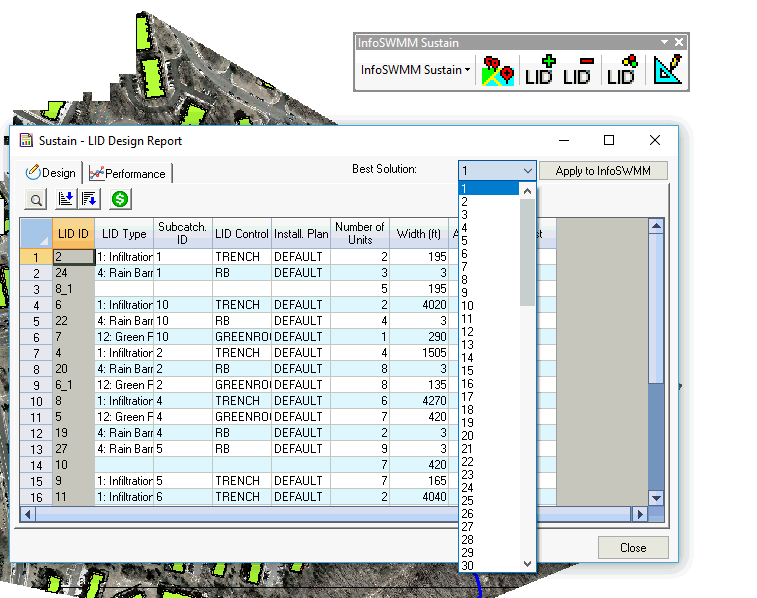Click the LID ID cell '27'
This screenshot has height=598, width=757.
click(x=73, y=449)
